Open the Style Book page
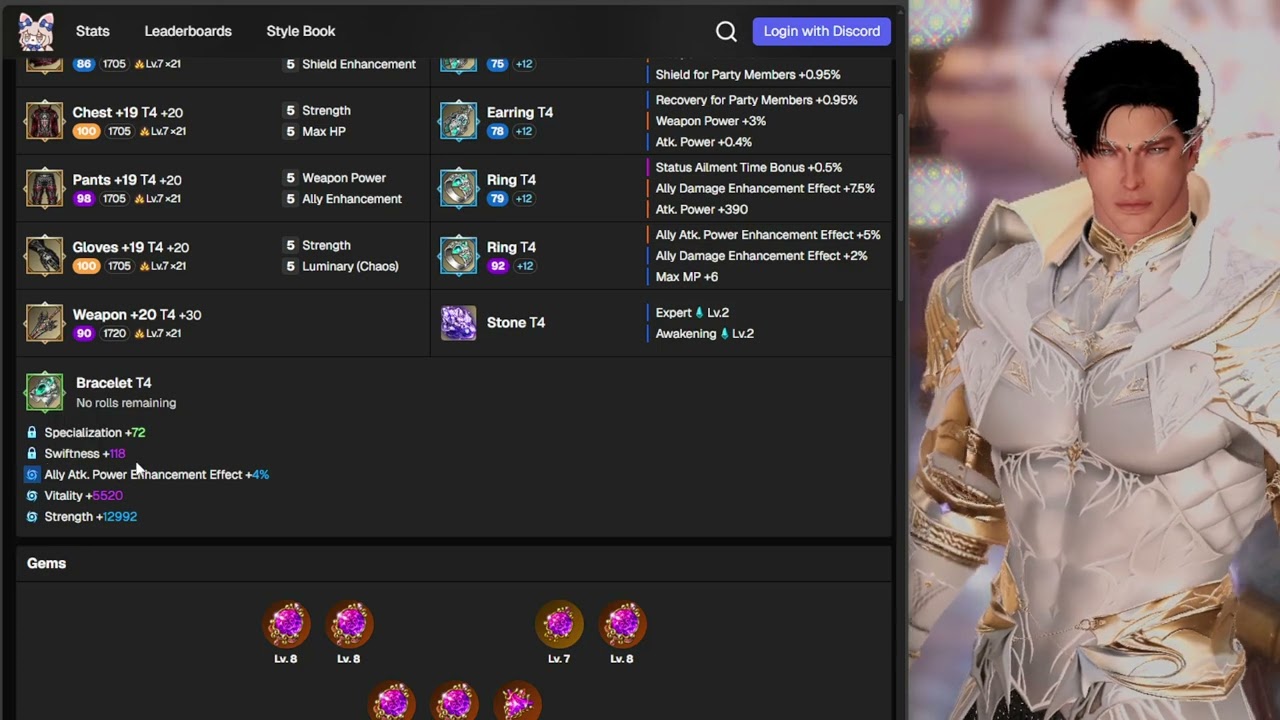 (301, 31)
